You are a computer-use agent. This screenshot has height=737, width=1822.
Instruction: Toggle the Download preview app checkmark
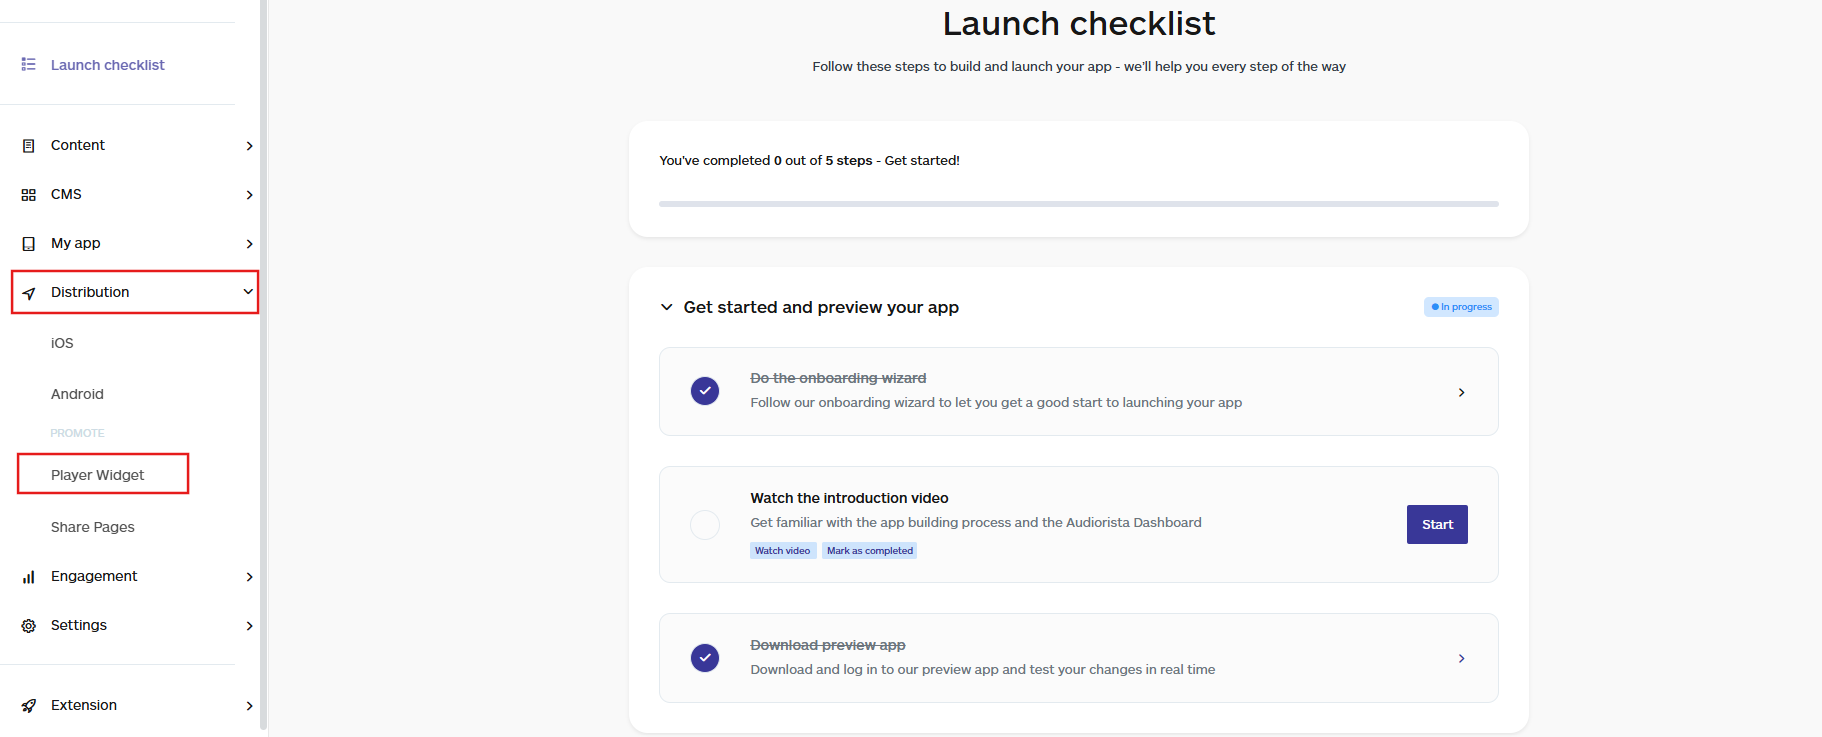pos(705,658)
